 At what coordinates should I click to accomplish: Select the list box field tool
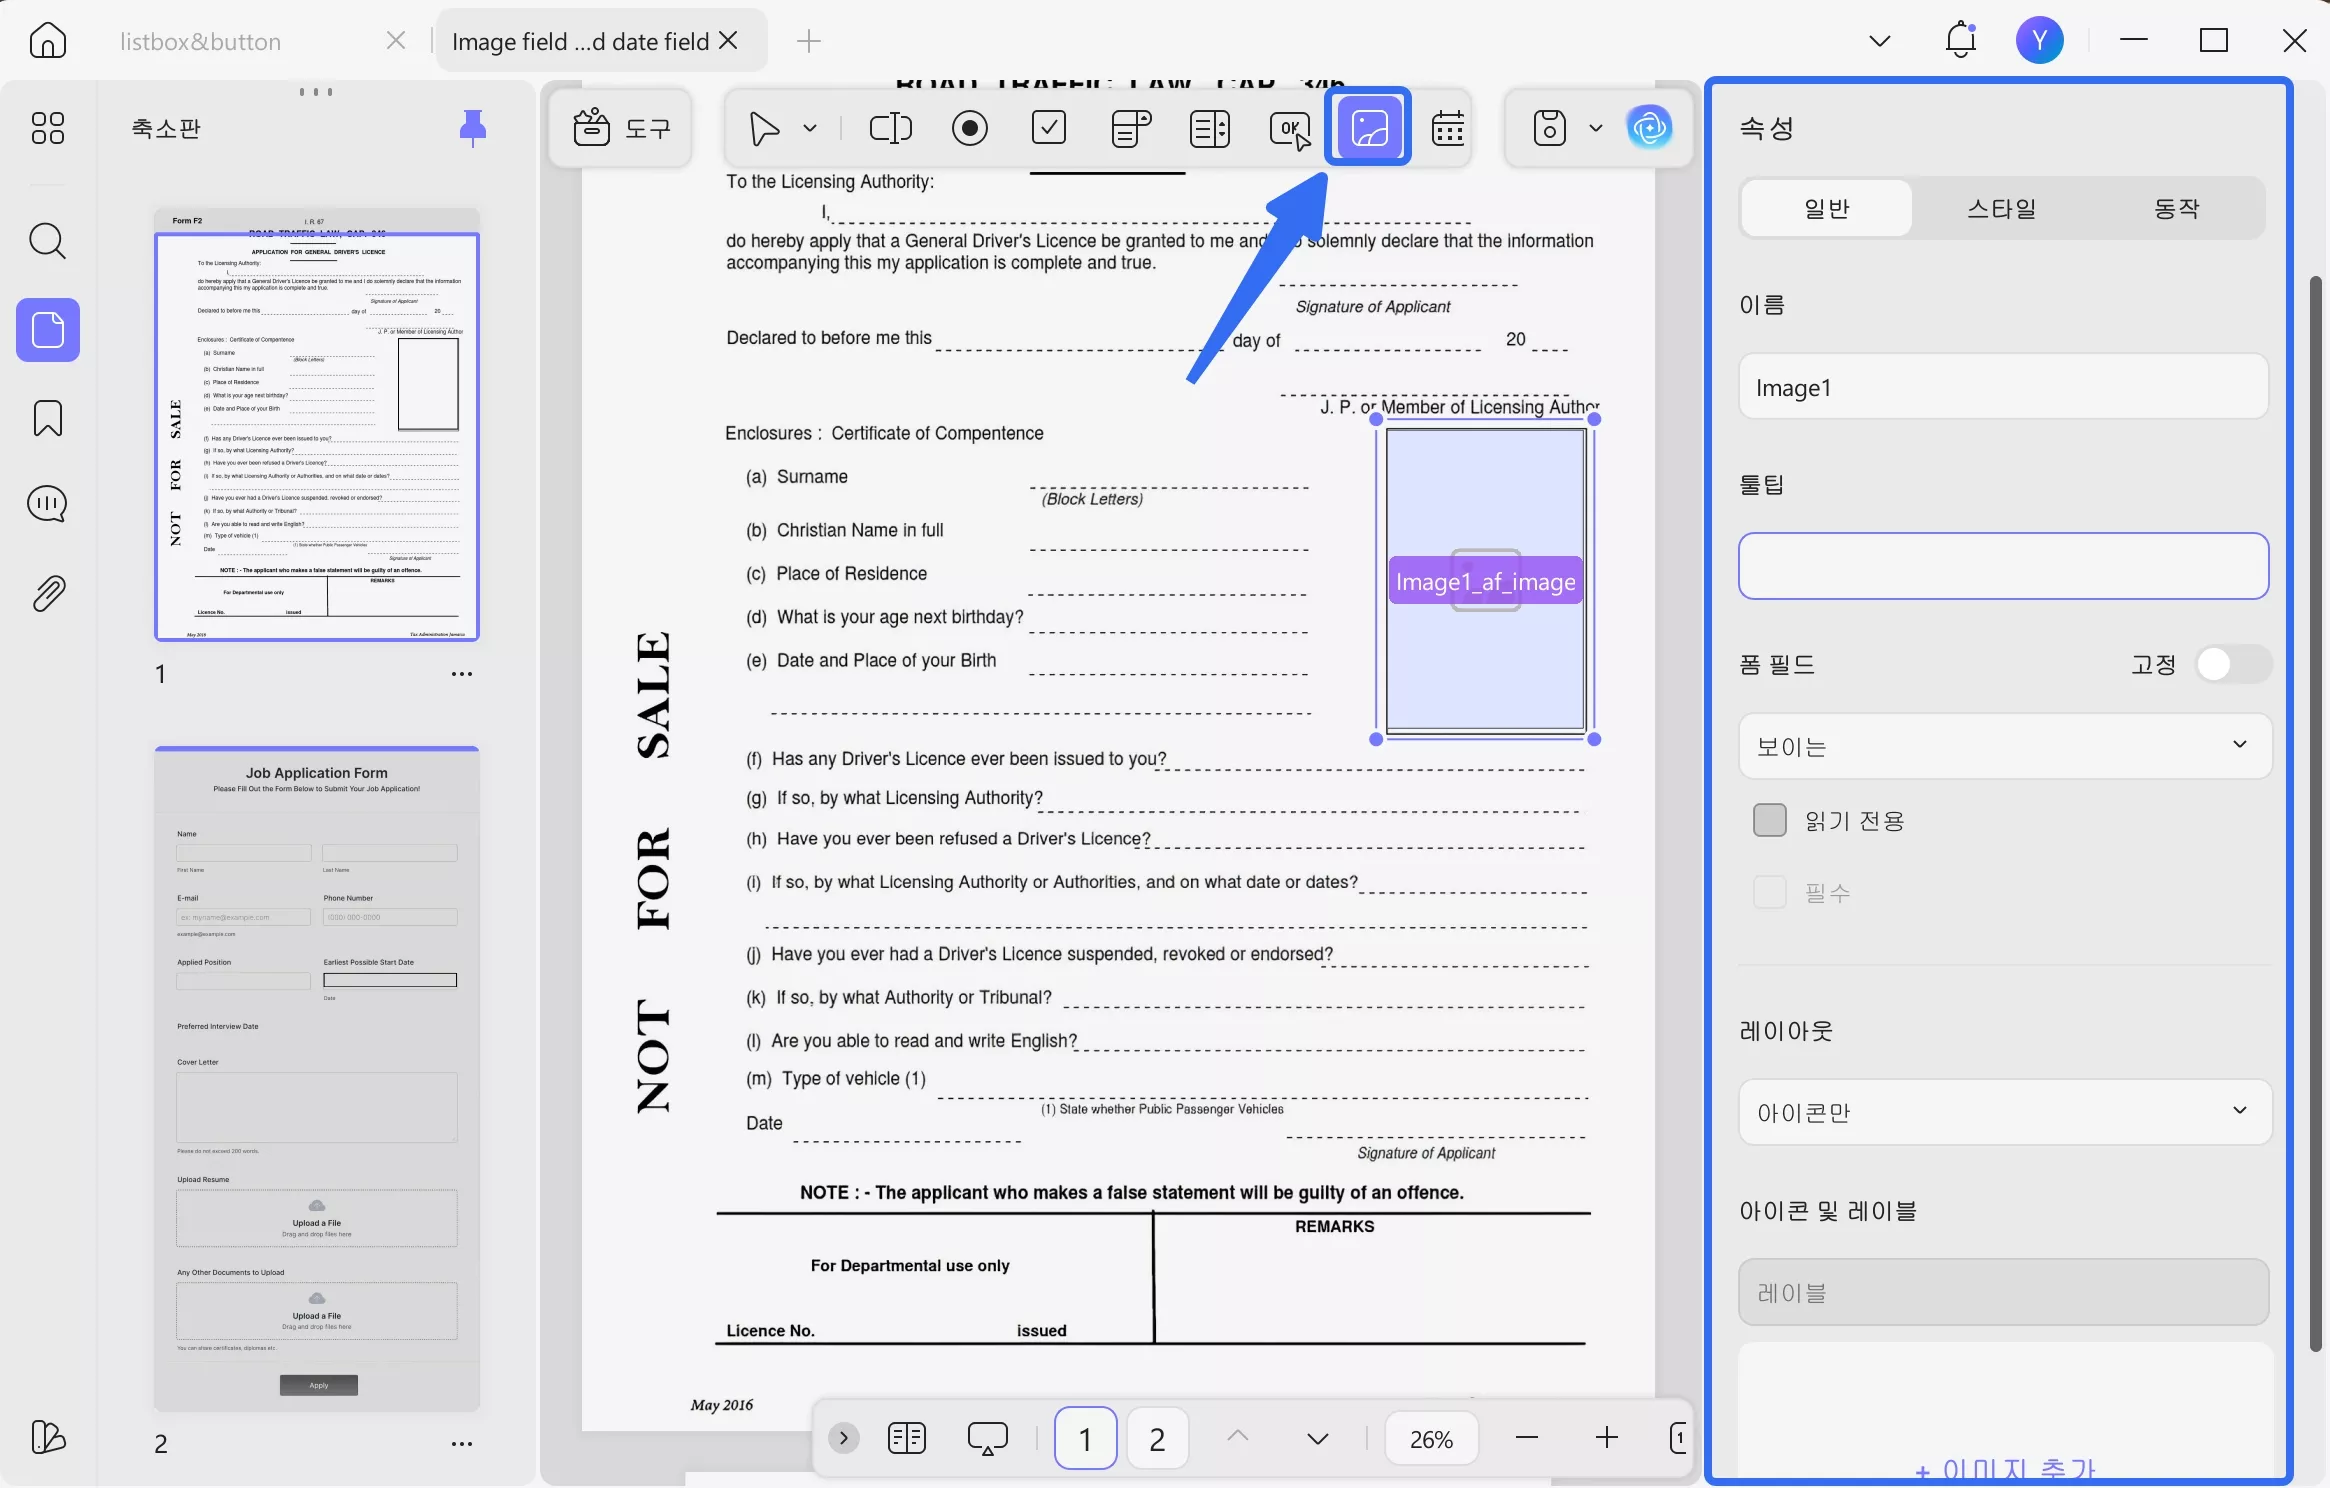pyautogui.click(x=1210, y=128)
